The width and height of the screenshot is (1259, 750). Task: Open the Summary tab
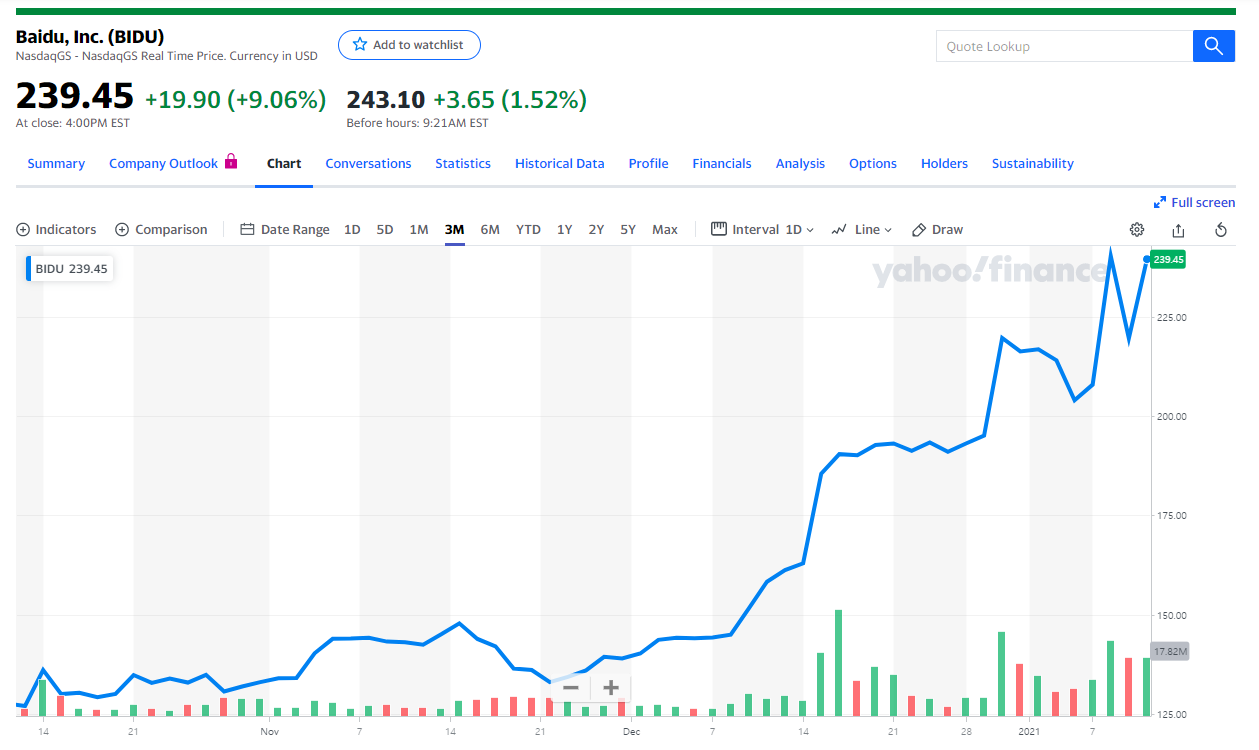56,164
